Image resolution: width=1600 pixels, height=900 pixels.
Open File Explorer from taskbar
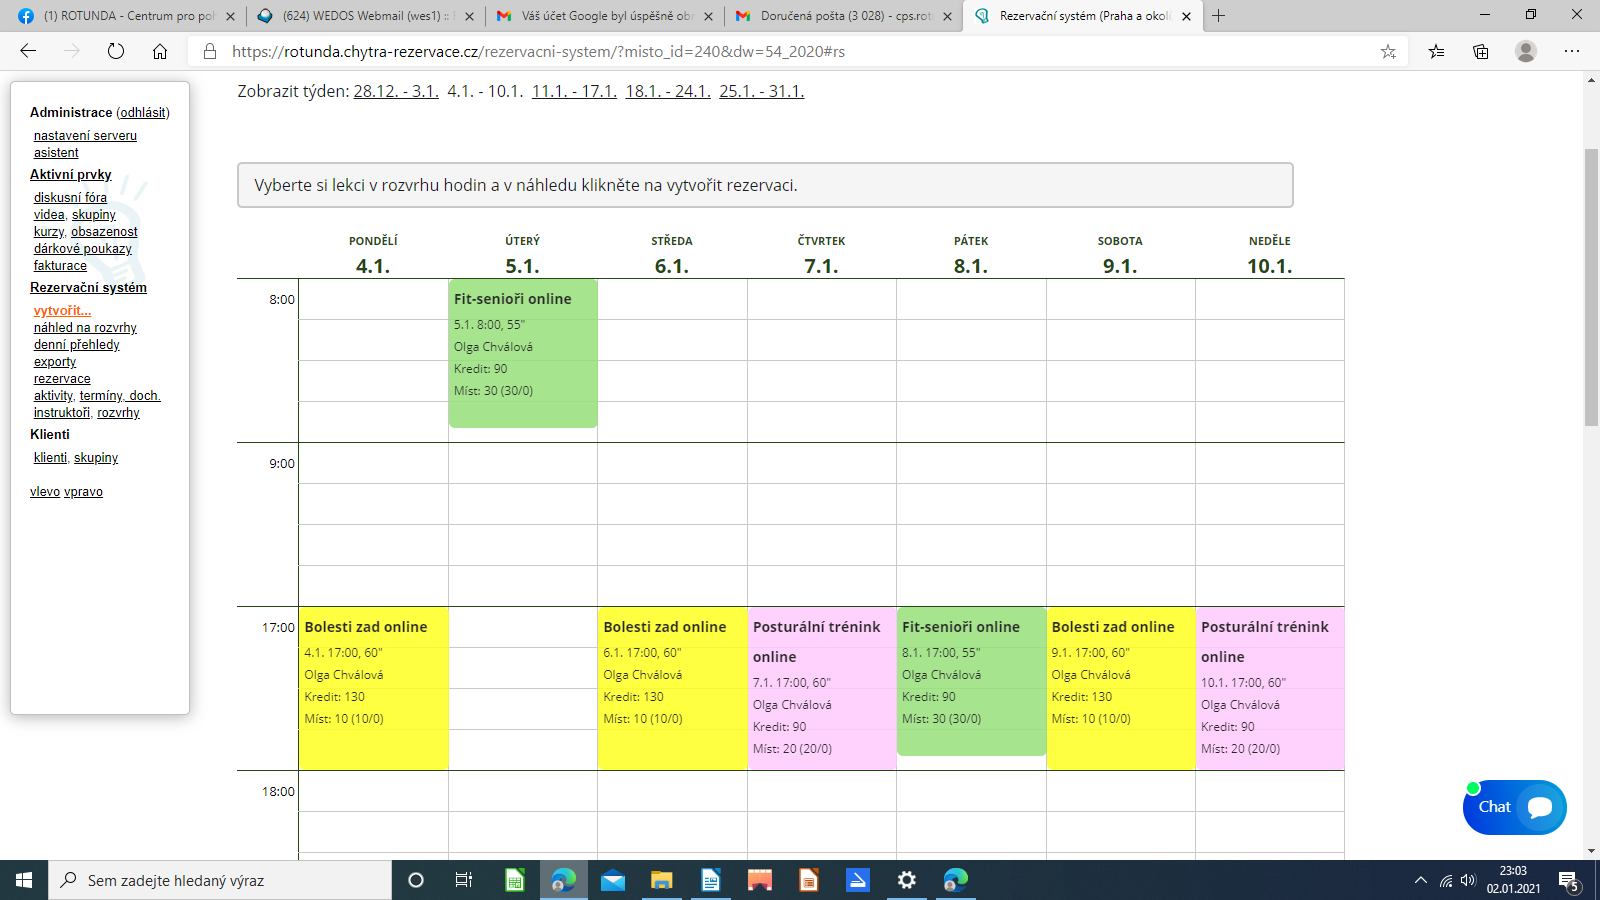click(661, 880)
